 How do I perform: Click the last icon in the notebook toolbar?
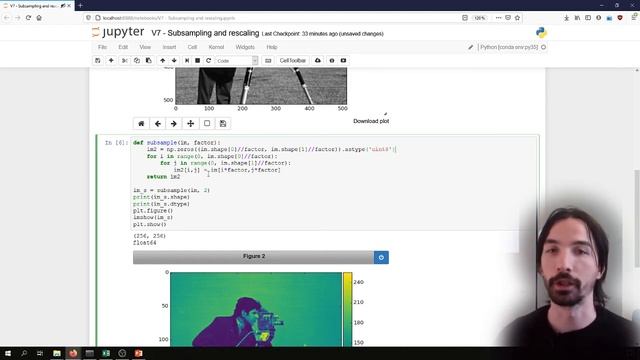pos(343,60)
